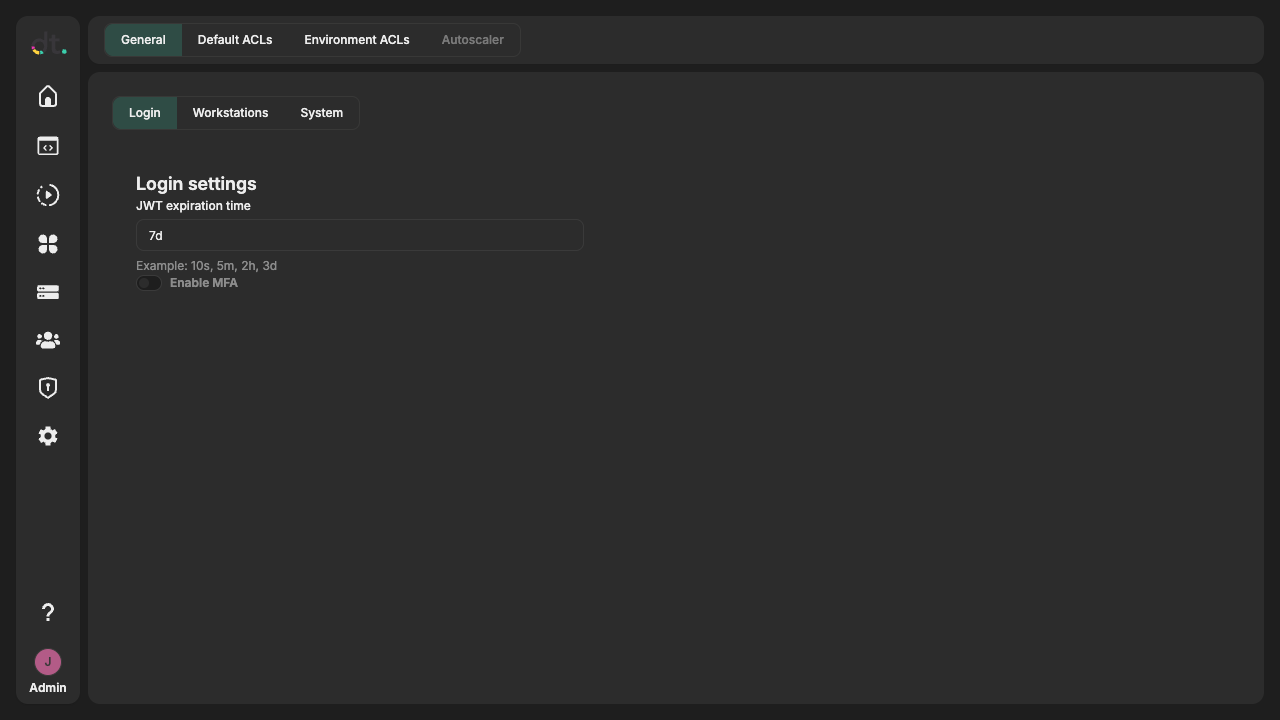Select the Autoscaler tab
Screen dimensions: 1280x720
(472, 40)
